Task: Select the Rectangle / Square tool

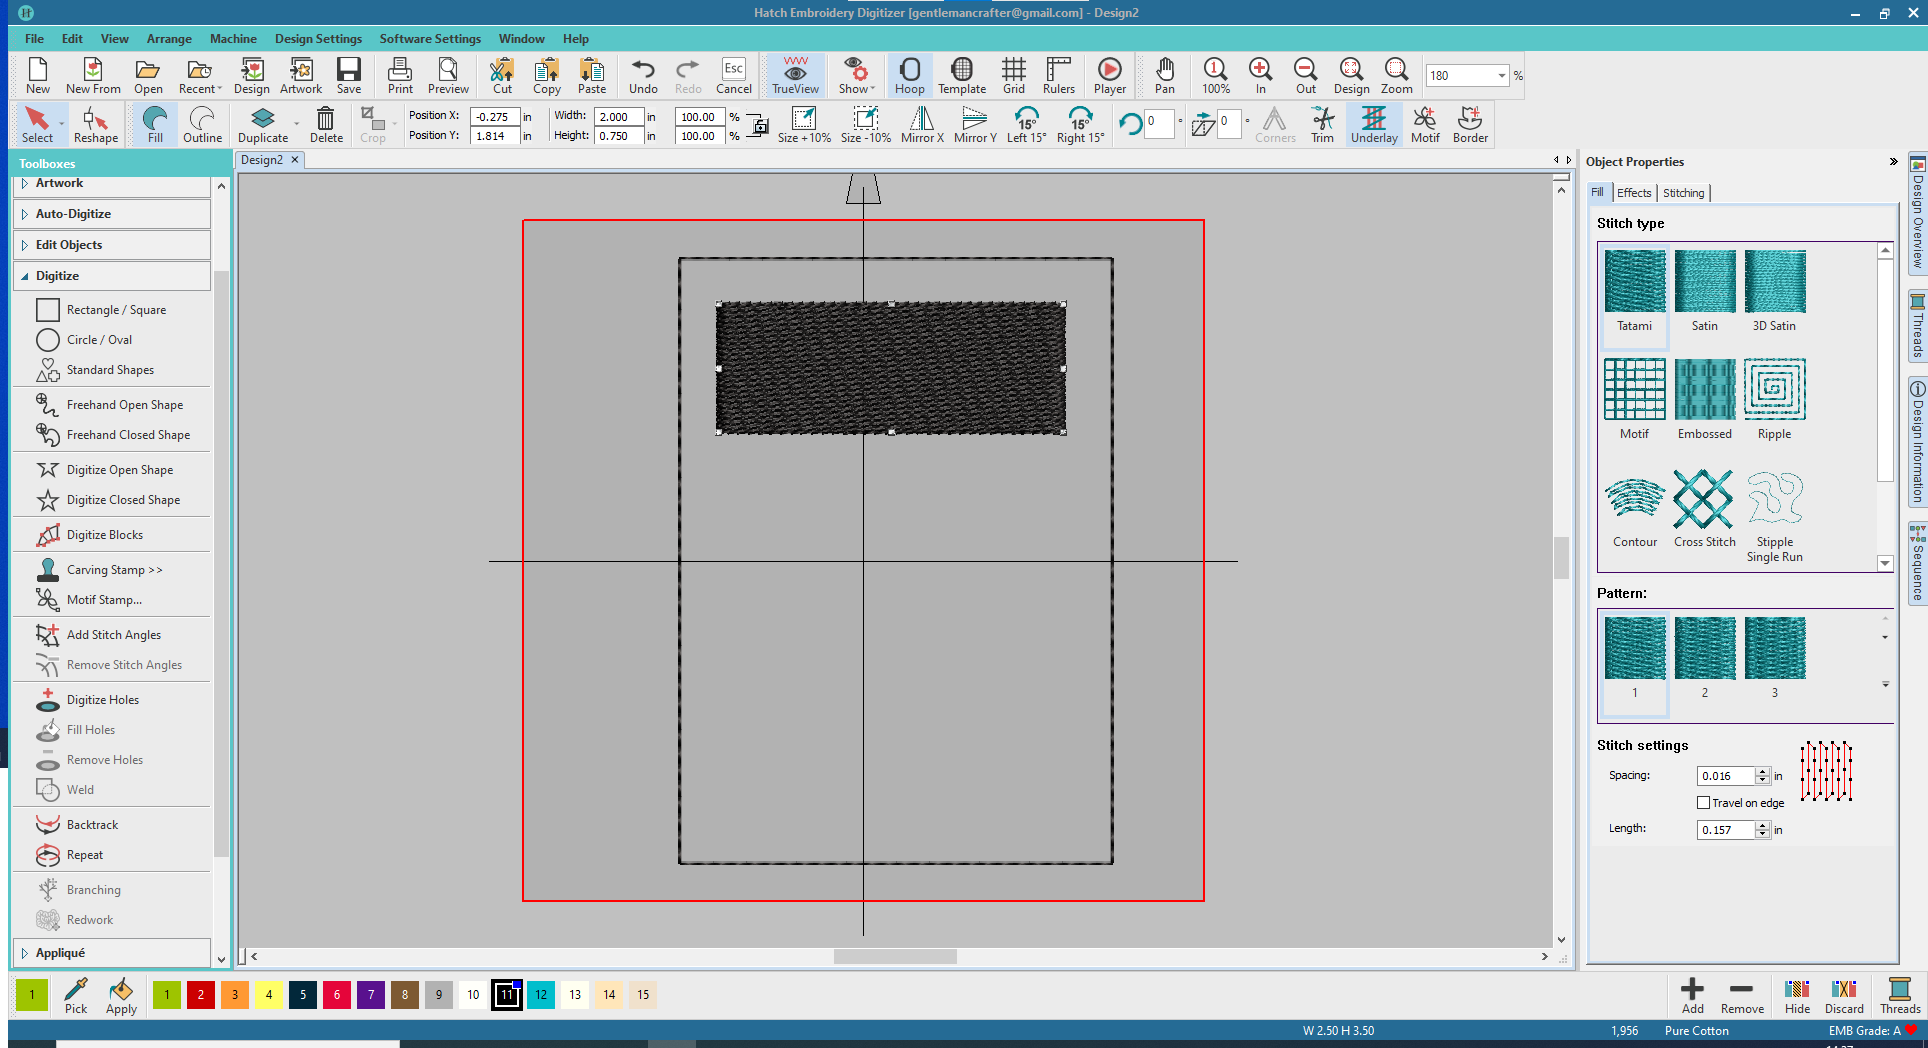Action: (116, 310)
